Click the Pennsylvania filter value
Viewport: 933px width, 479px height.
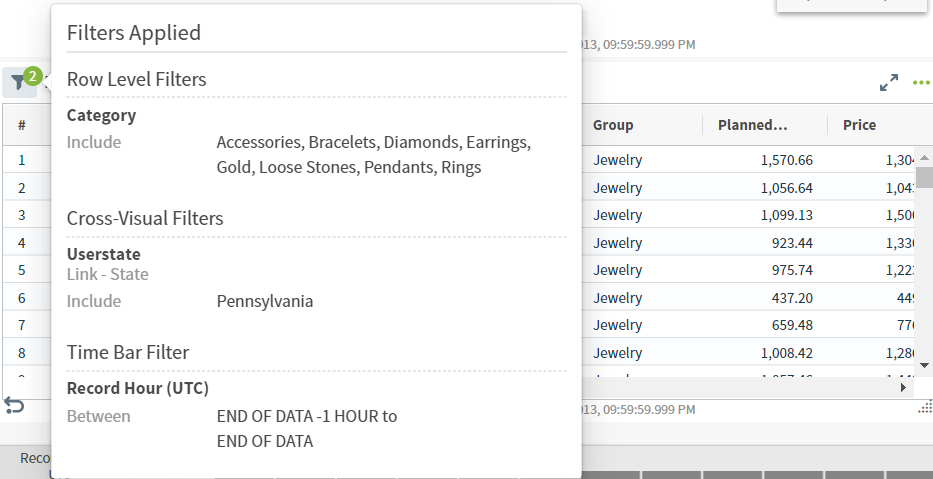pos(265,301)
